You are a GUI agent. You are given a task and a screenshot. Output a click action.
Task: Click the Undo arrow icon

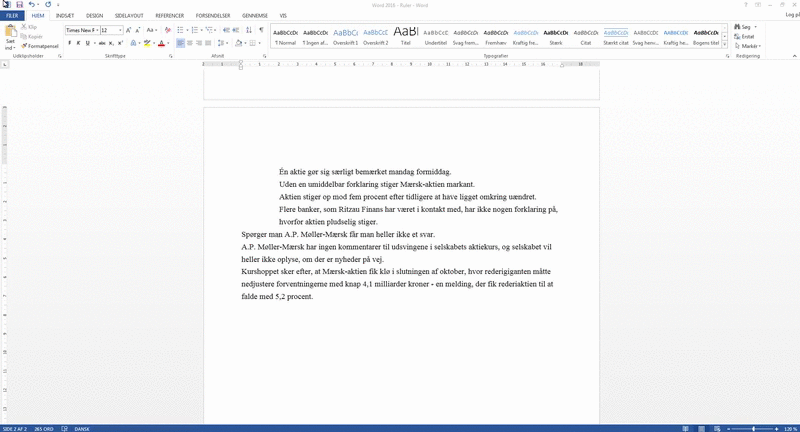32,5
